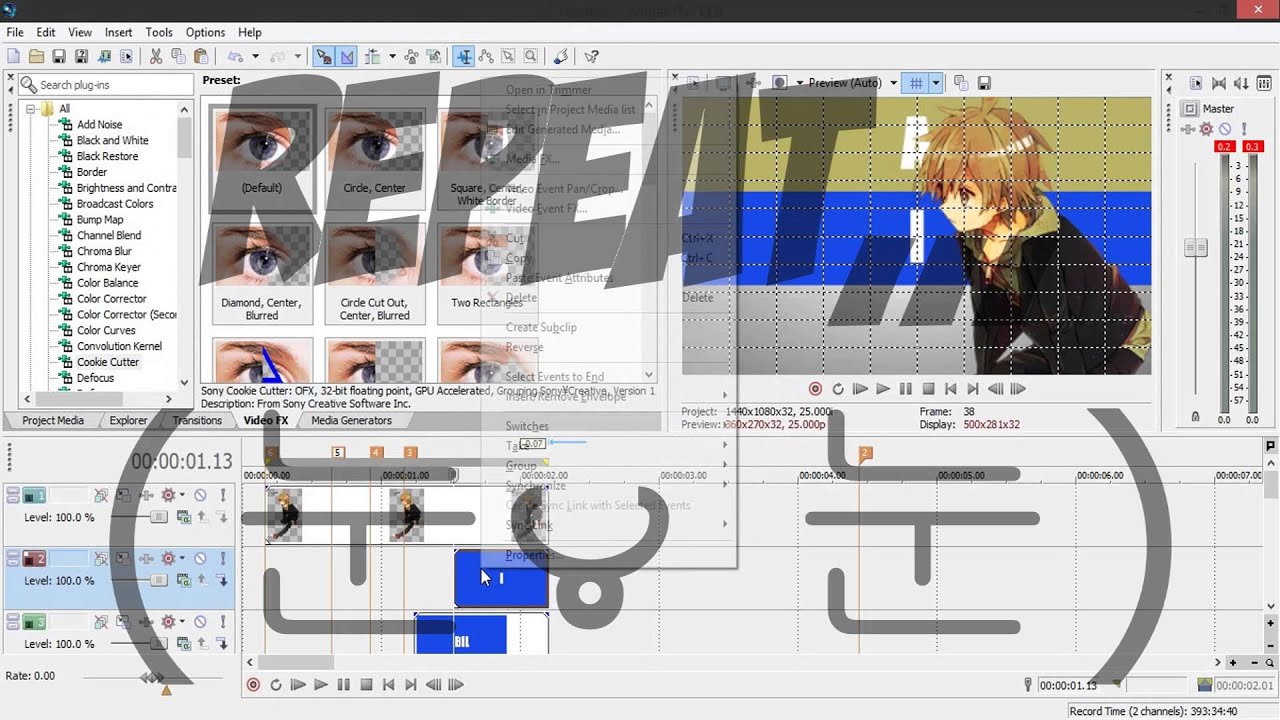Click Play in the timeline transport bar
The image size is (1280, 720).
[321, 685]
